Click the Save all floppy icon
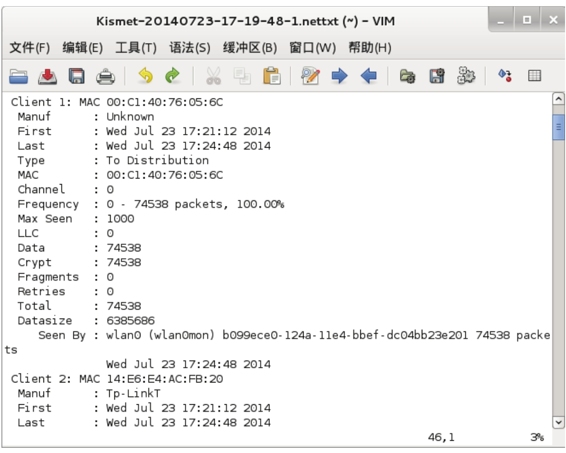566x453 pixels. click(77, 76)
